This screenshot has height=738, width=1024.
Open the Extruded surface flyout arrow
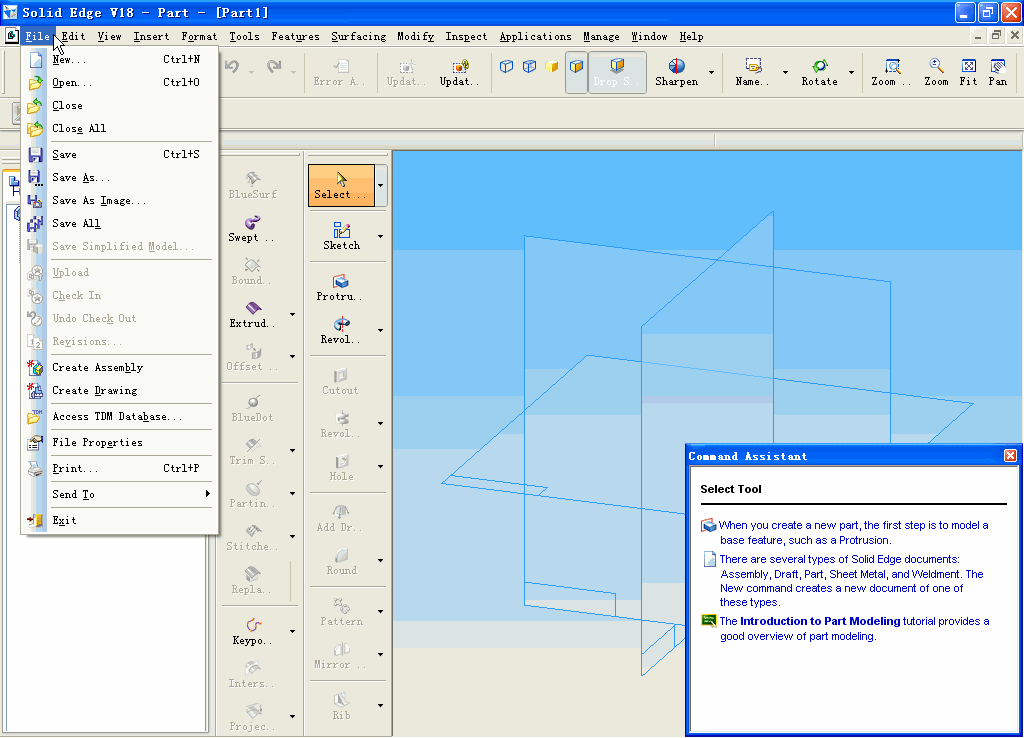tap(292, 315)
